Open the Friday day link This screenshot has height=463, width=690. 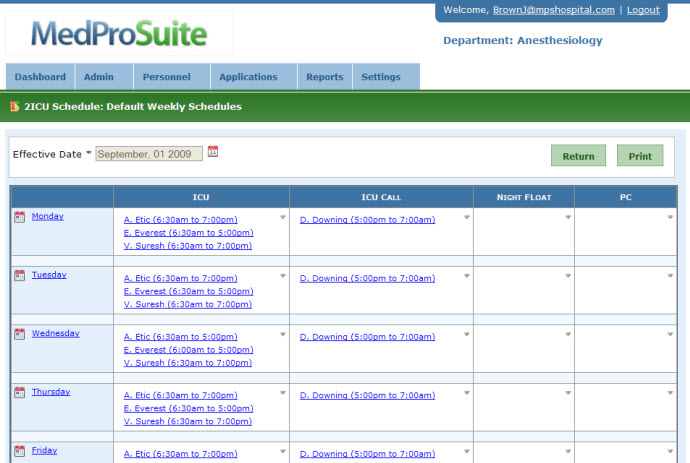coord(44,450)
